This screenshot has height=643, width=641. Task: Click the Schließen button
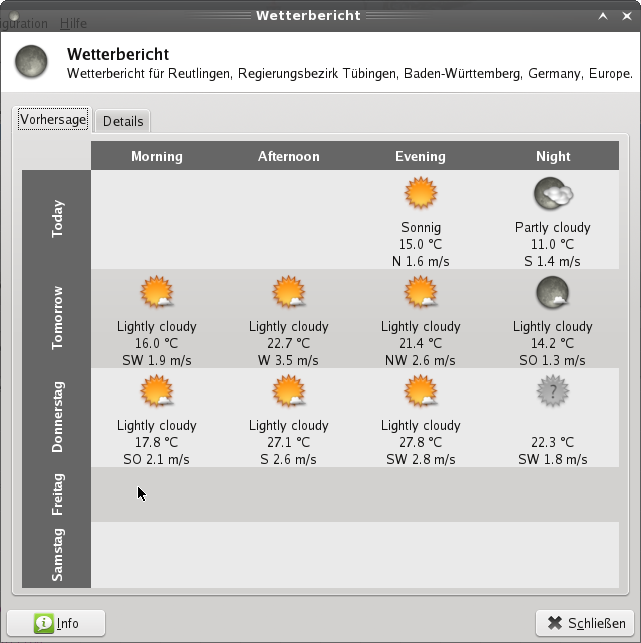click(x=586, y=623)
